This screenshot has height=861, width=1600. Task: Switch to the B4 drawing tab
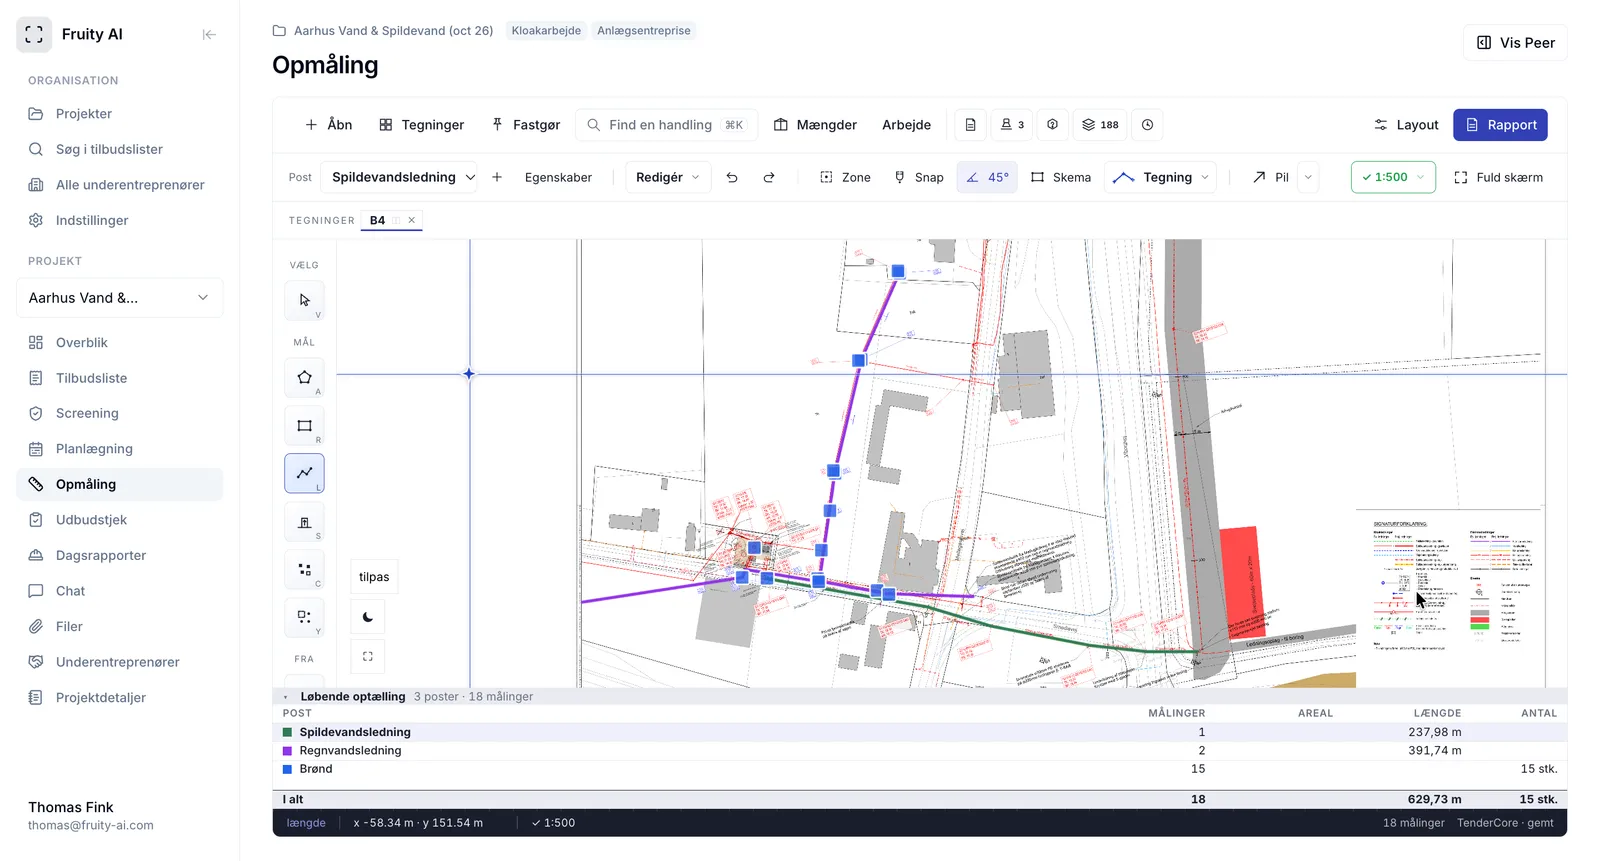(377, 220)
